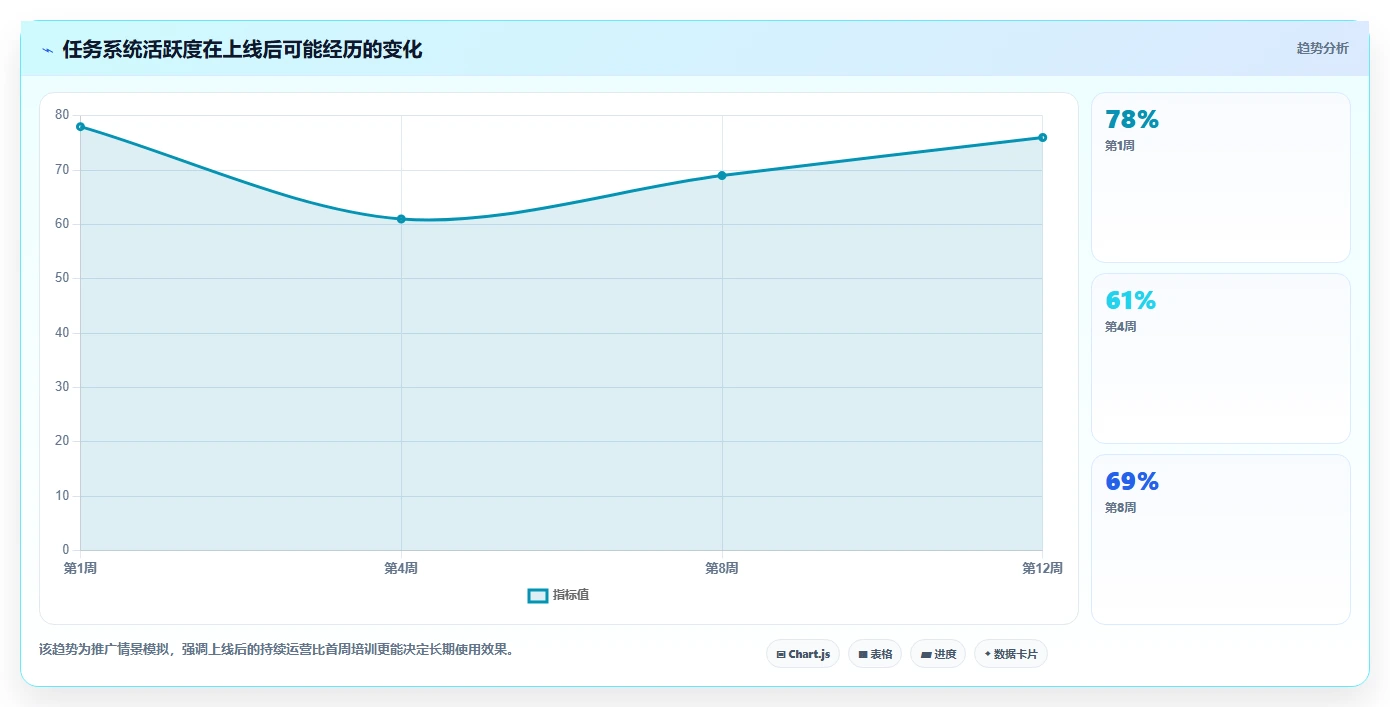This screenshot has width=1390, height=707.
Task: Click the 20 y-axis tick label
Action: click(62, 441)
